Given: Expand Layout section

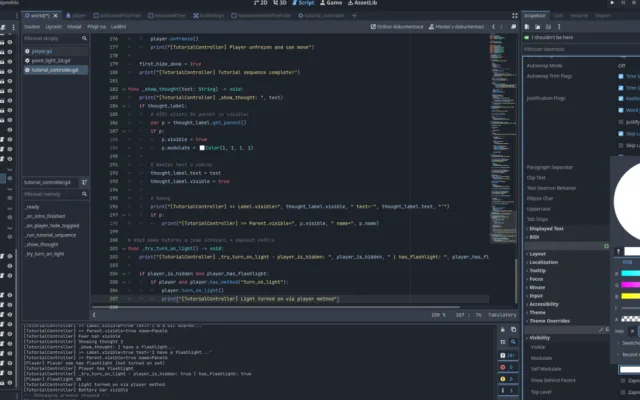Looking at the screenshot, I should tap(536, 254).
